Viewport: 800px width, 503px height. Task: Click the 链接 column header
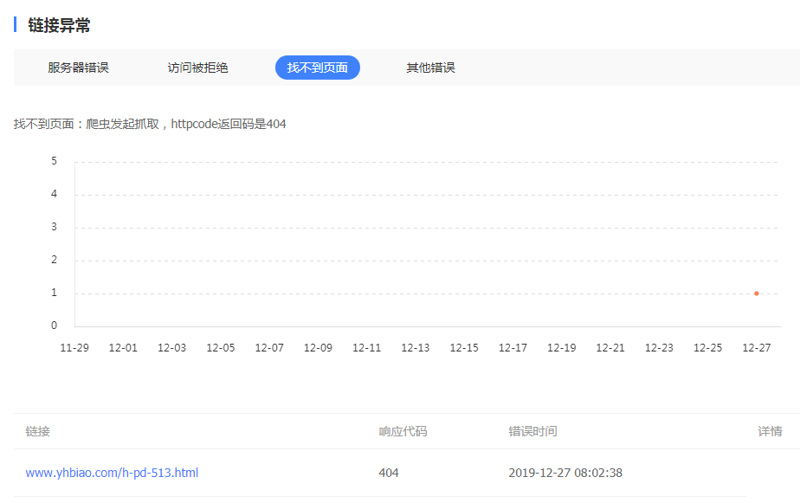pos(38,432)
